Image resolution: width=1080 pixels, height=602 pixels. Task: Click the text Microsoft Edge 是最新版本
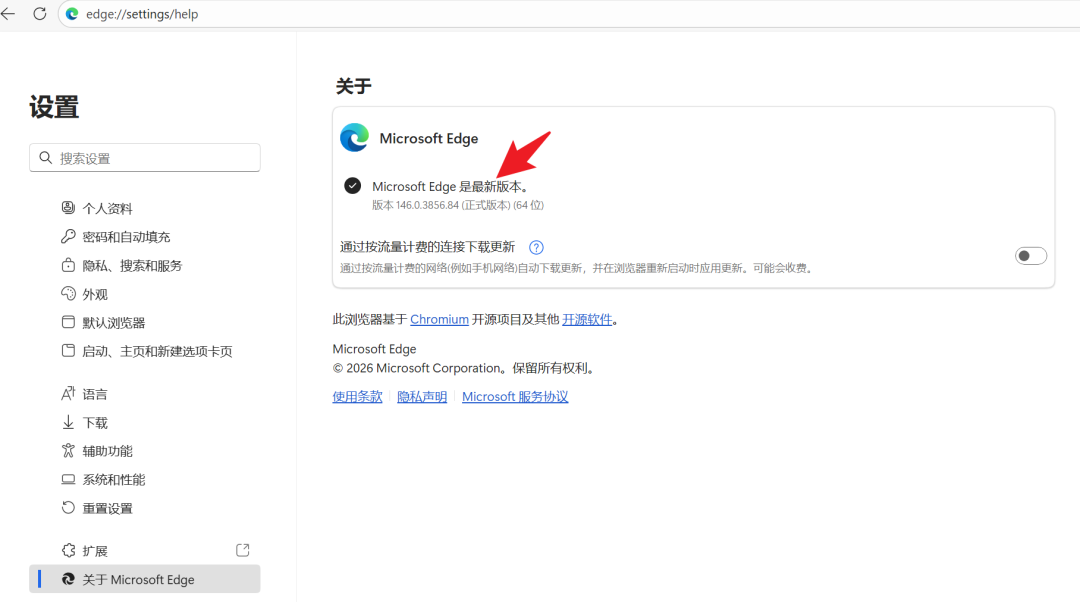[x=450, y=187]
